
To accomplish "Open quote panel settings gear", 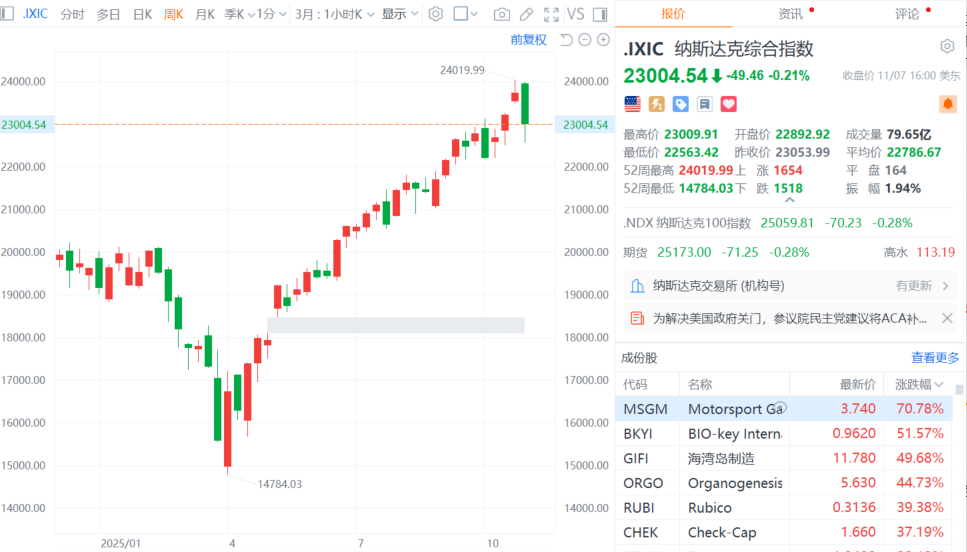I will (947, 46).
